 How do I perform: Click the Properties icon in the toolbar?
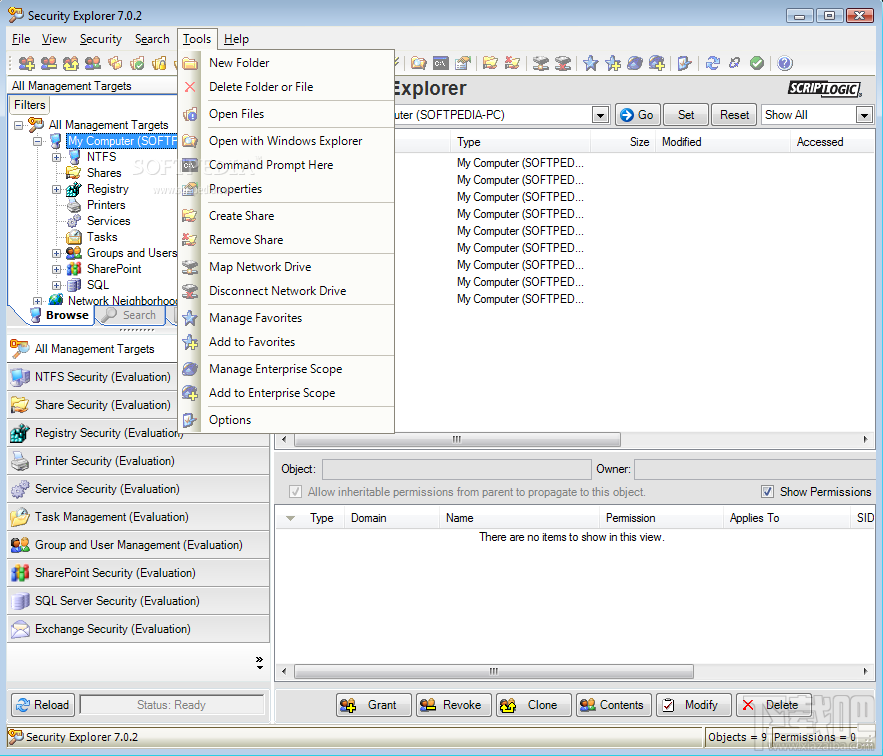(463, 63)
